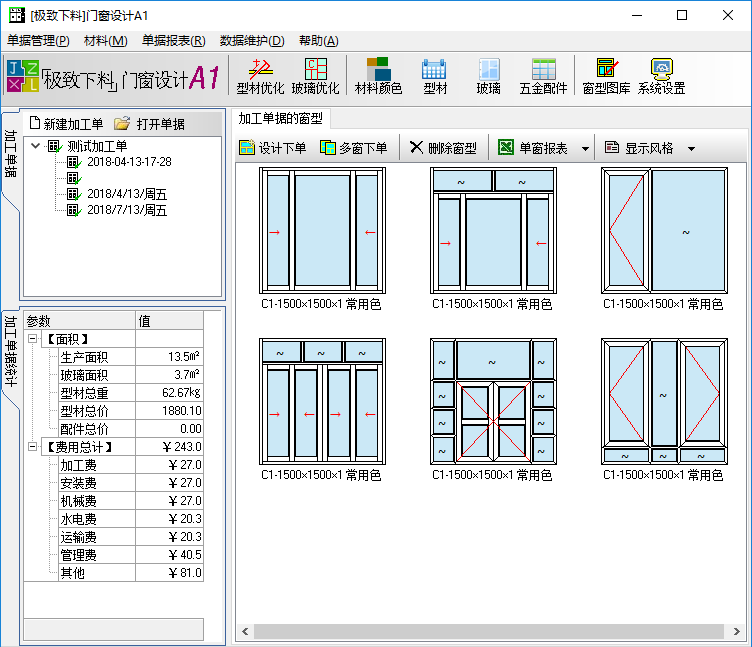This screenshot has width=752, height=647.
Task: Collapse the 【费用总计】 group
Action: click(32, 447)
